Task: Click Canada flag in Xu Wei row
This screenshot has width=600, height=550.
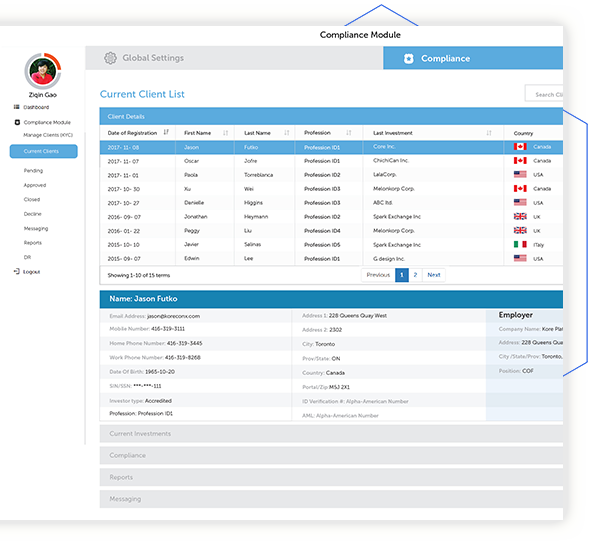Action: pyautogui.click(x=520, y=188)
